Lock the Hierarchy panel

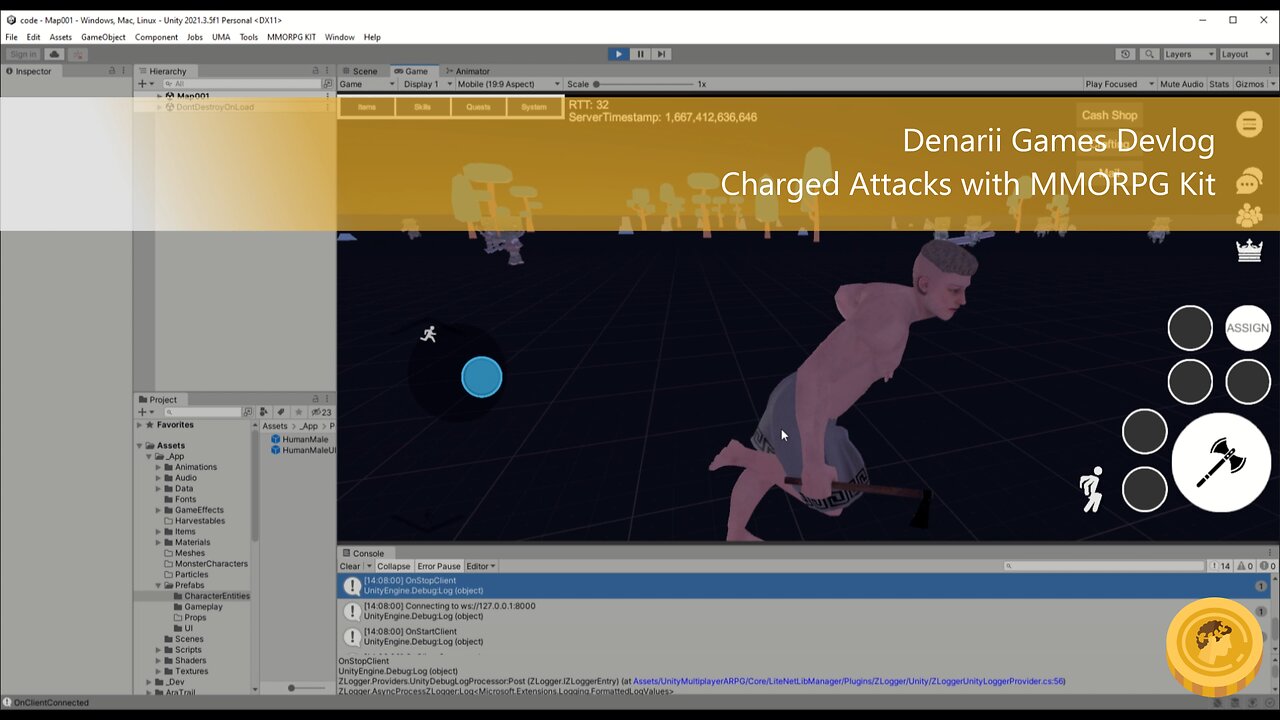pos(316,71)
